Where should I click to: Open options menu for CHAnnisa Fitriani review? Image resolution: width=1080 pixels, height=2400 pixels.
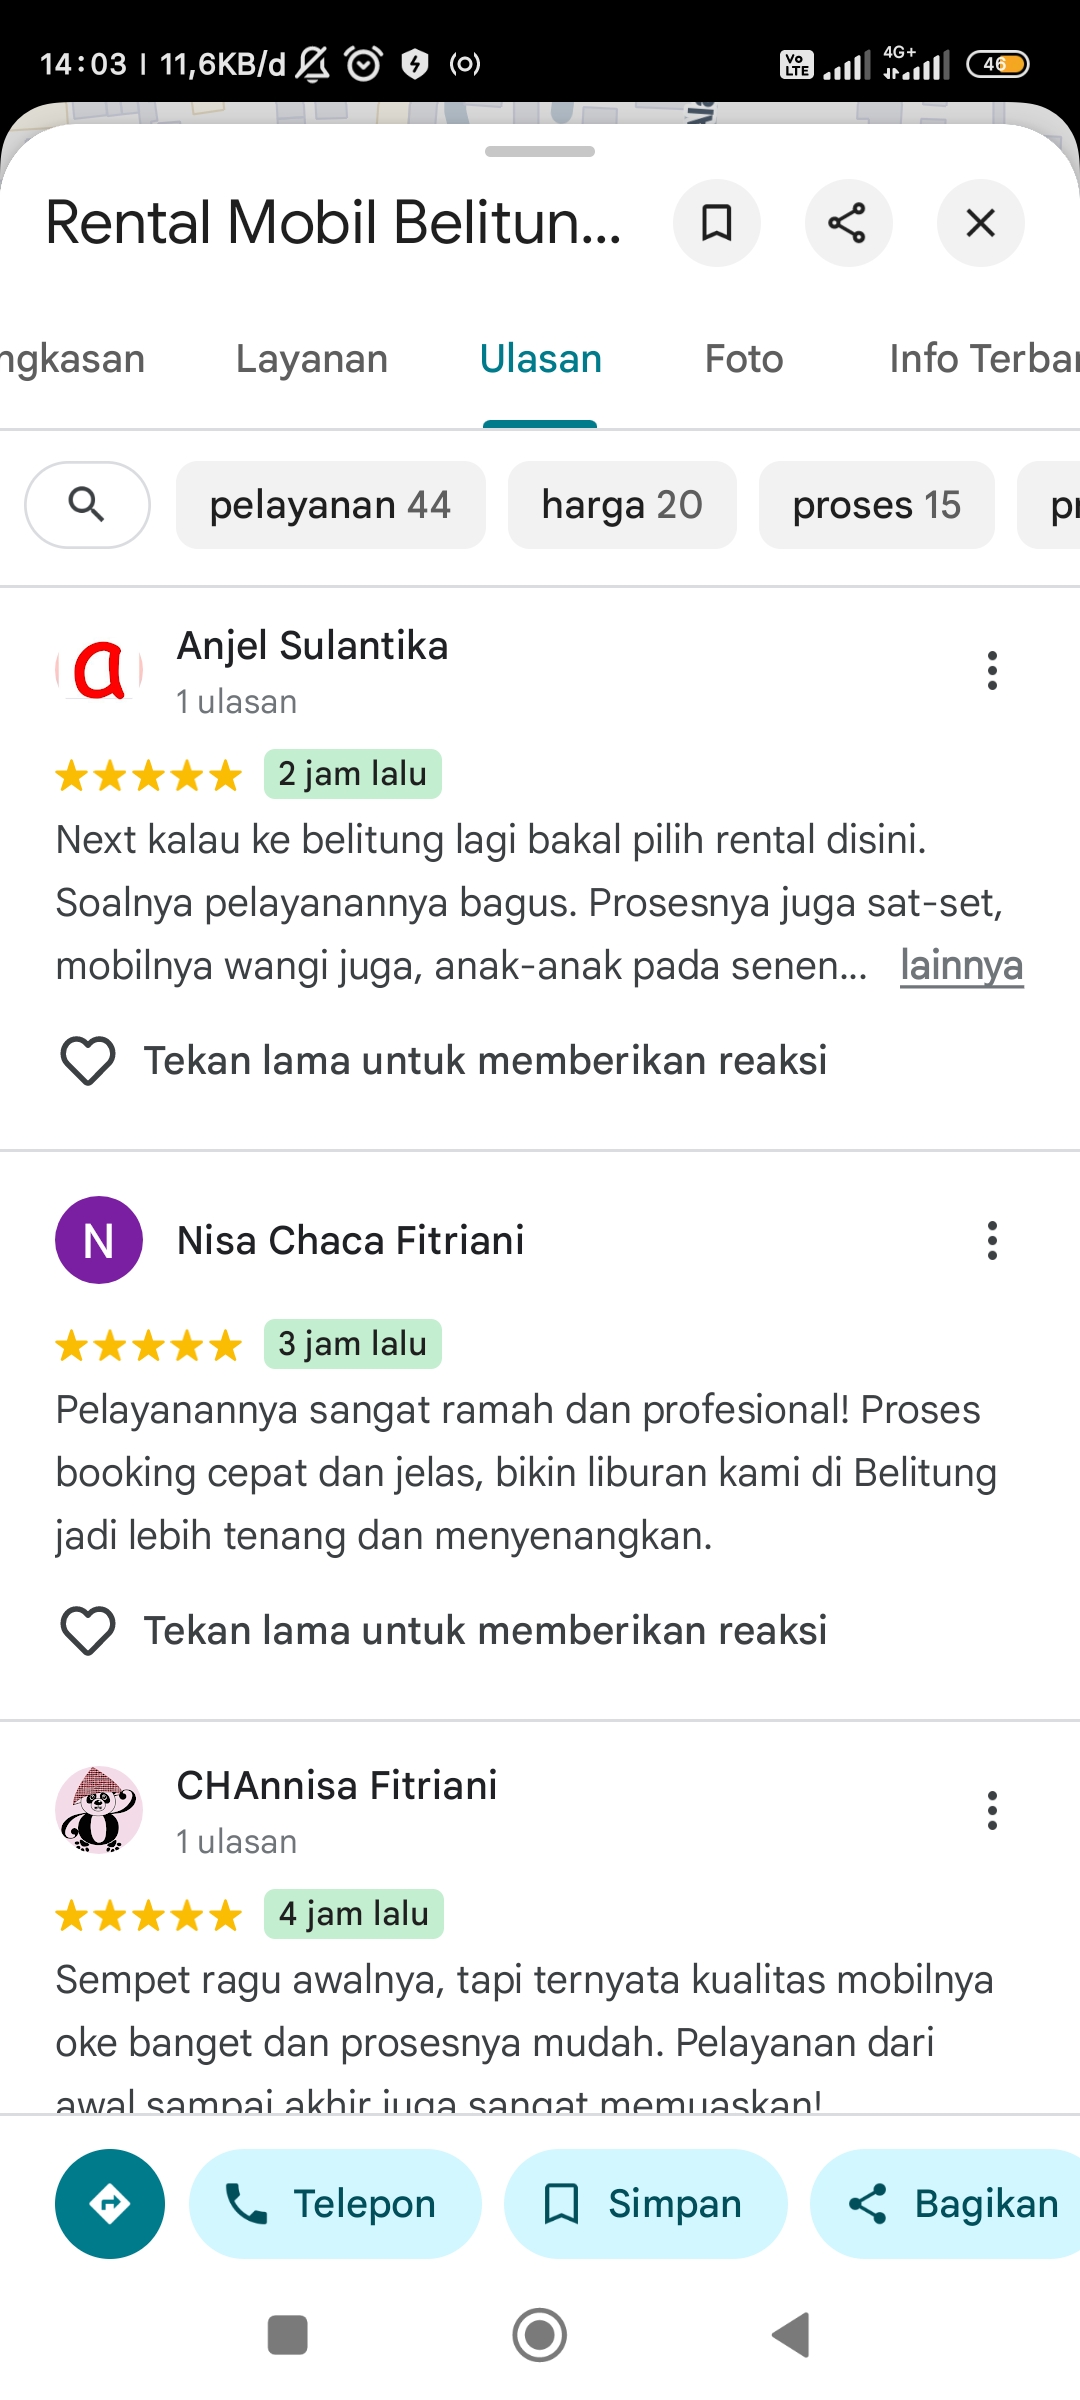coord(992,1811)
